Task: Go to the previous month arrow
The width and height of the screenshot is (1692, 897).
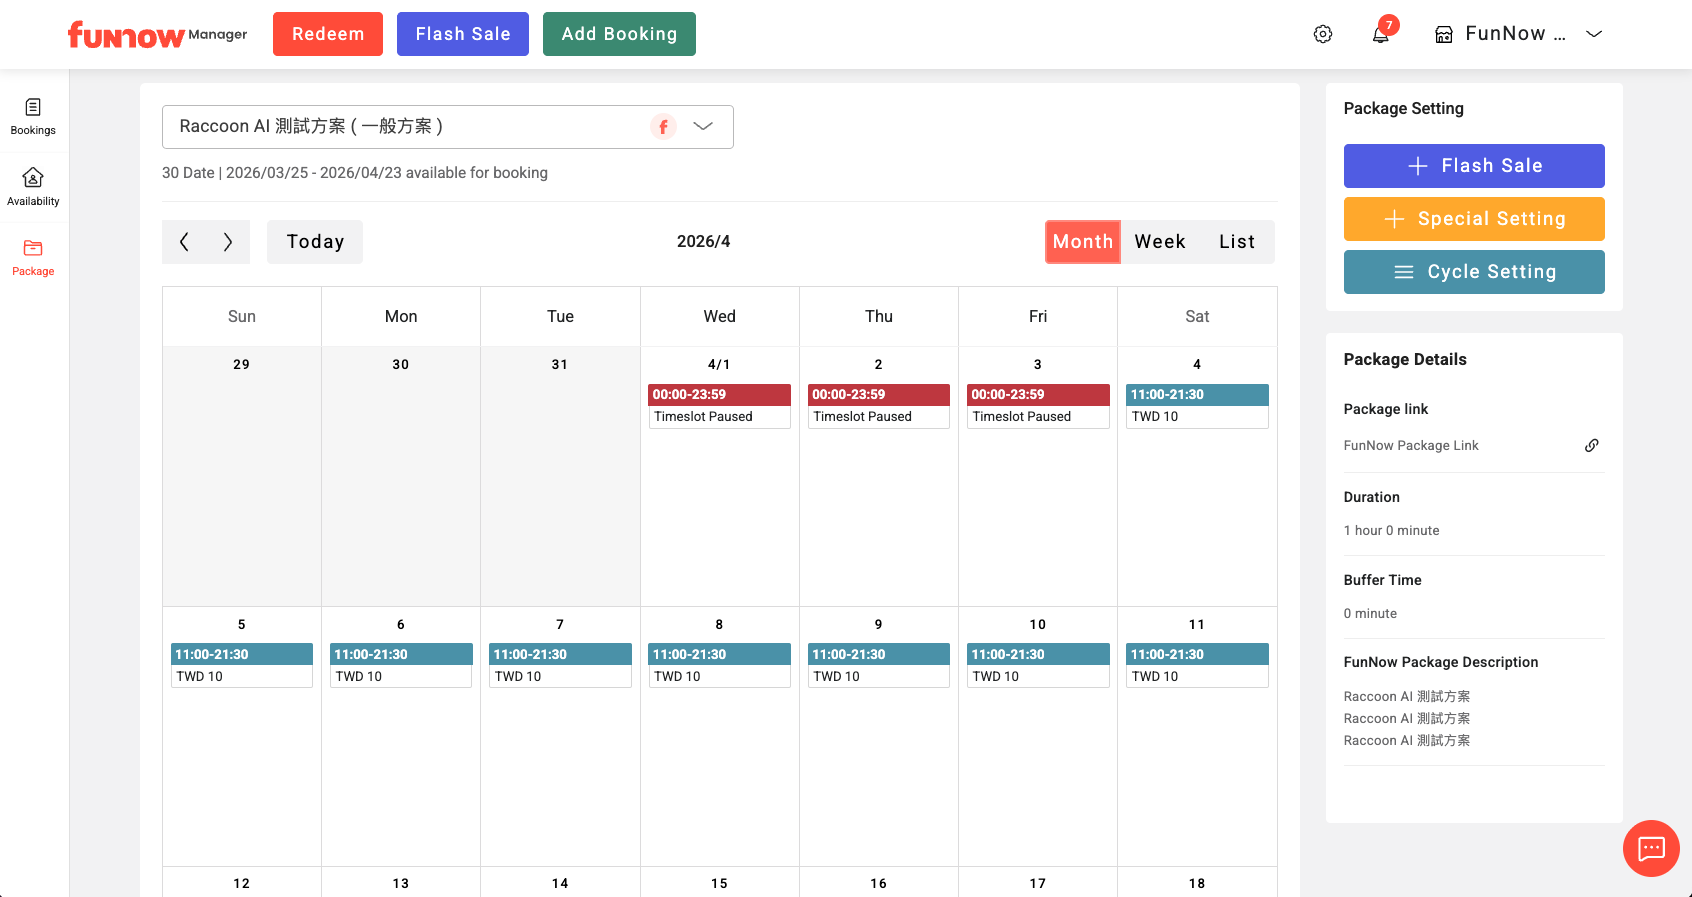Action: coord(184,242)
